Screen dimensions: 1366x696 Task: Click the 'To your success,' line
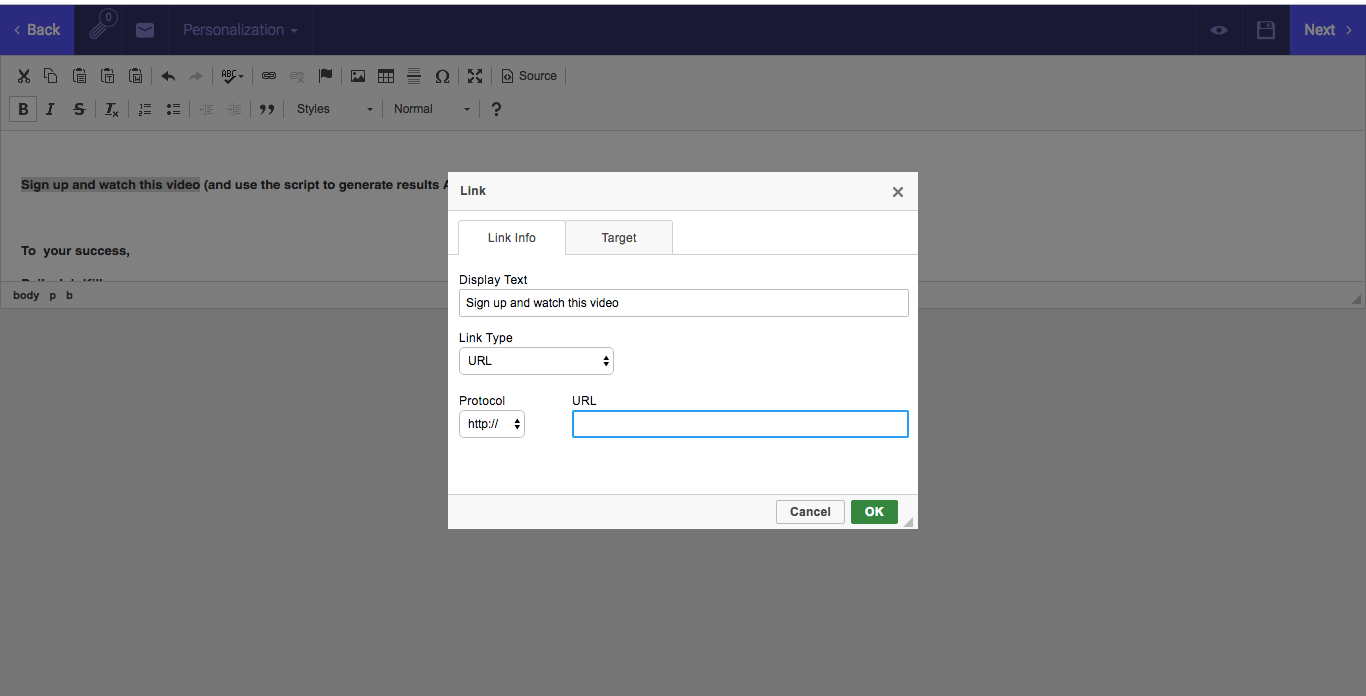[75, 251]
